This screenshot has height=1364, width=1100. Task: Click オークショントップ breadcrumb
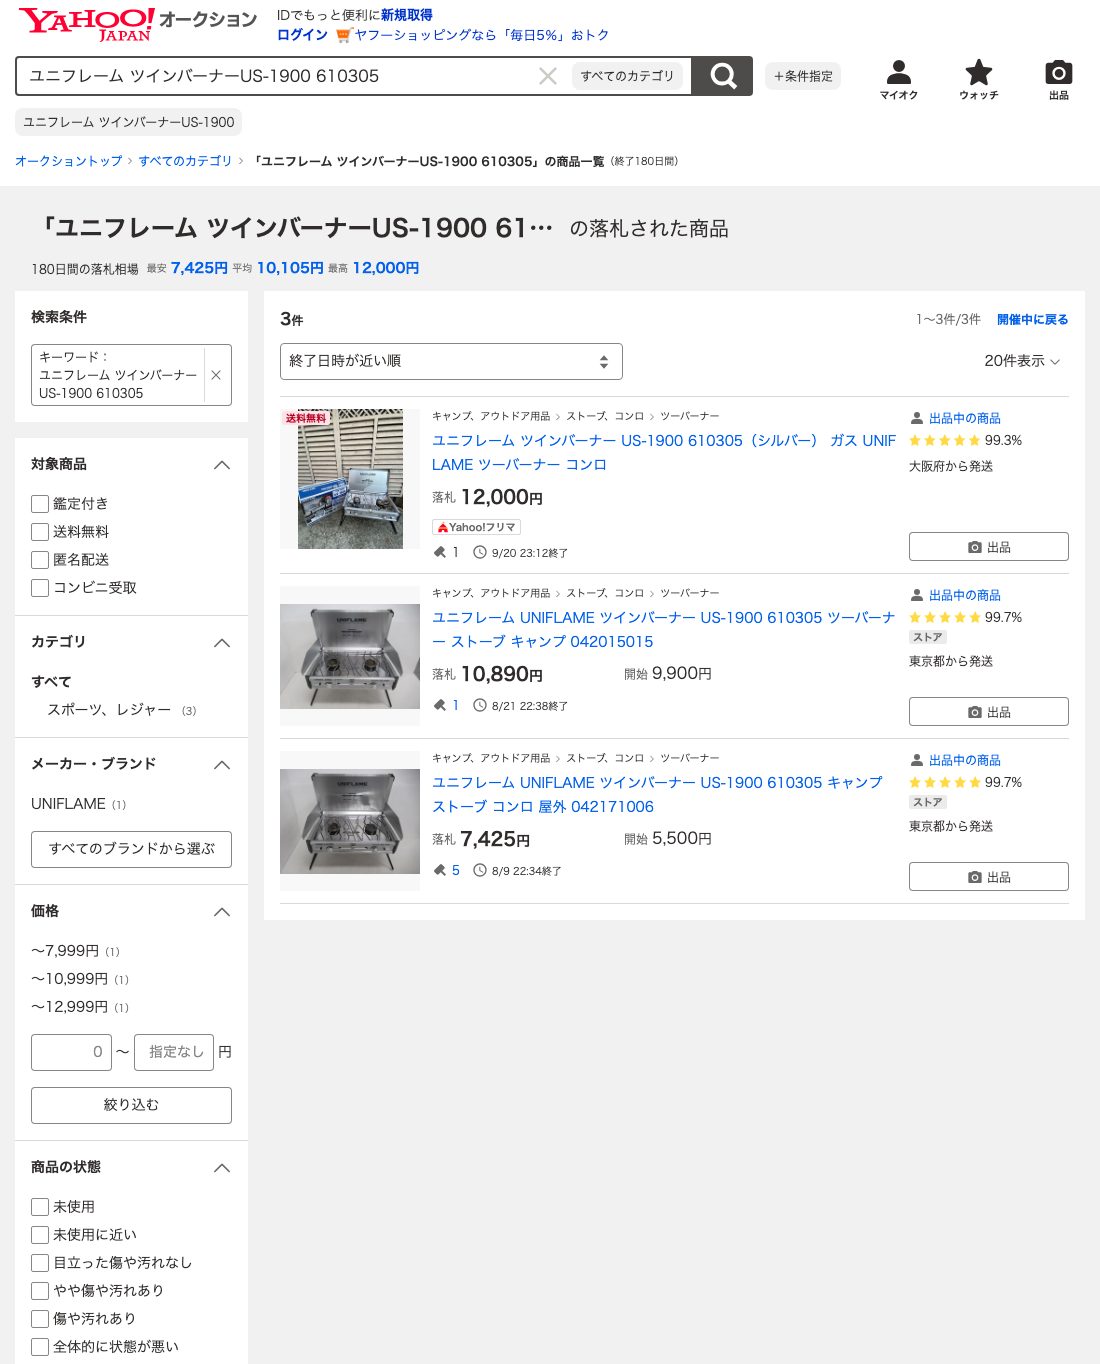[68, 161]
